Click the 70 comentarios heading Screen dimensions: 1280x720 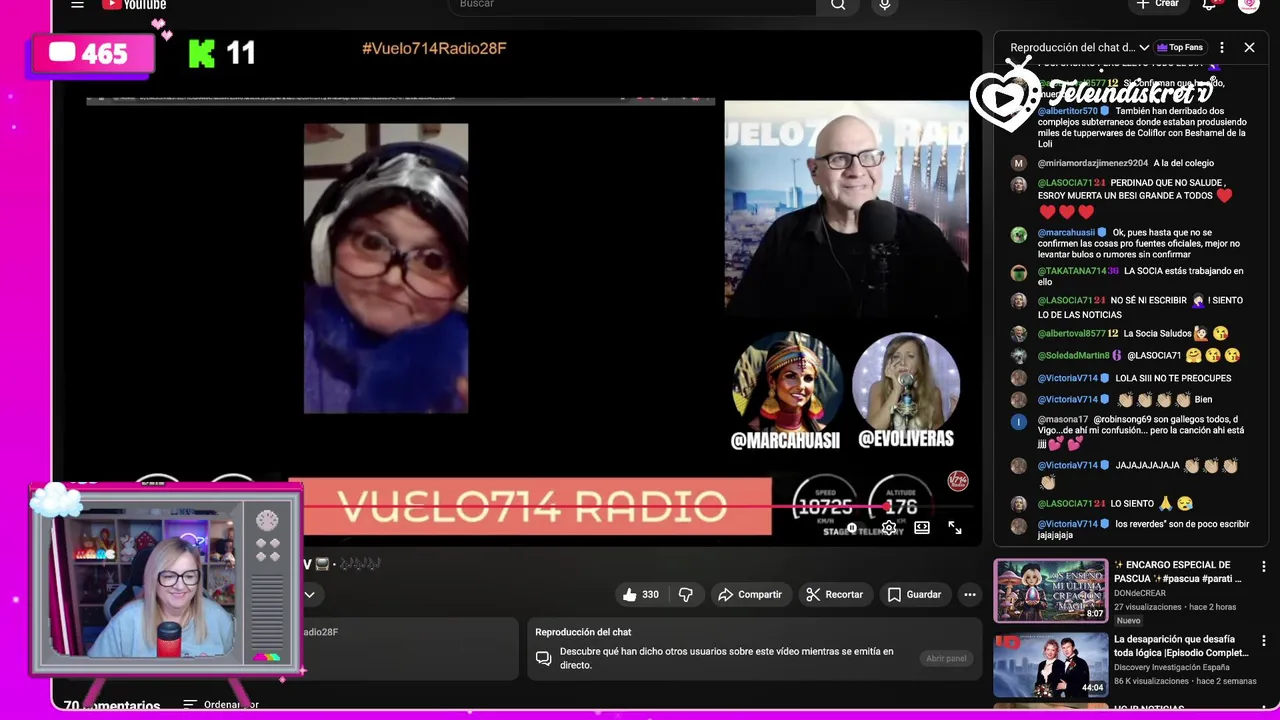(112, 705)
